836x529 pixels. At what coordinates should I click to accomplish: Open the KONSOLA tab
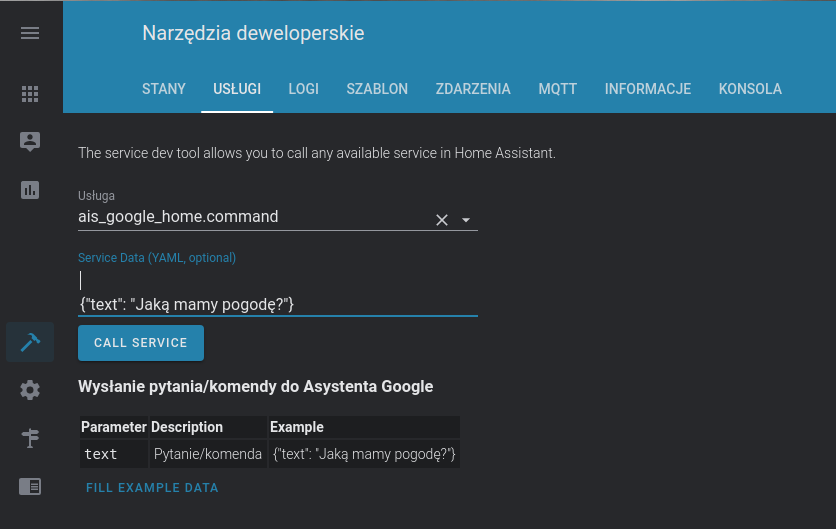pos(750,89)
